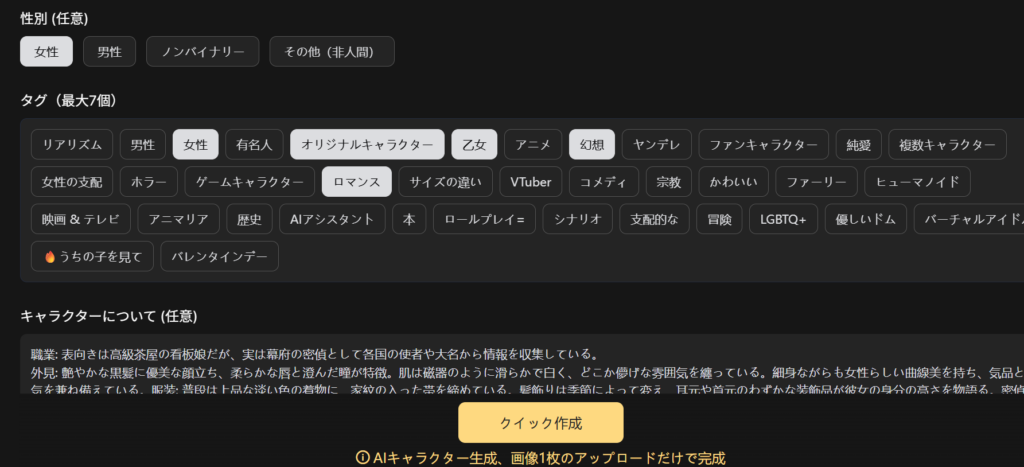This screenshot has height=467, width=1024.
Task: Pick その他（非人間） gender option
Action: click(331, 52)
